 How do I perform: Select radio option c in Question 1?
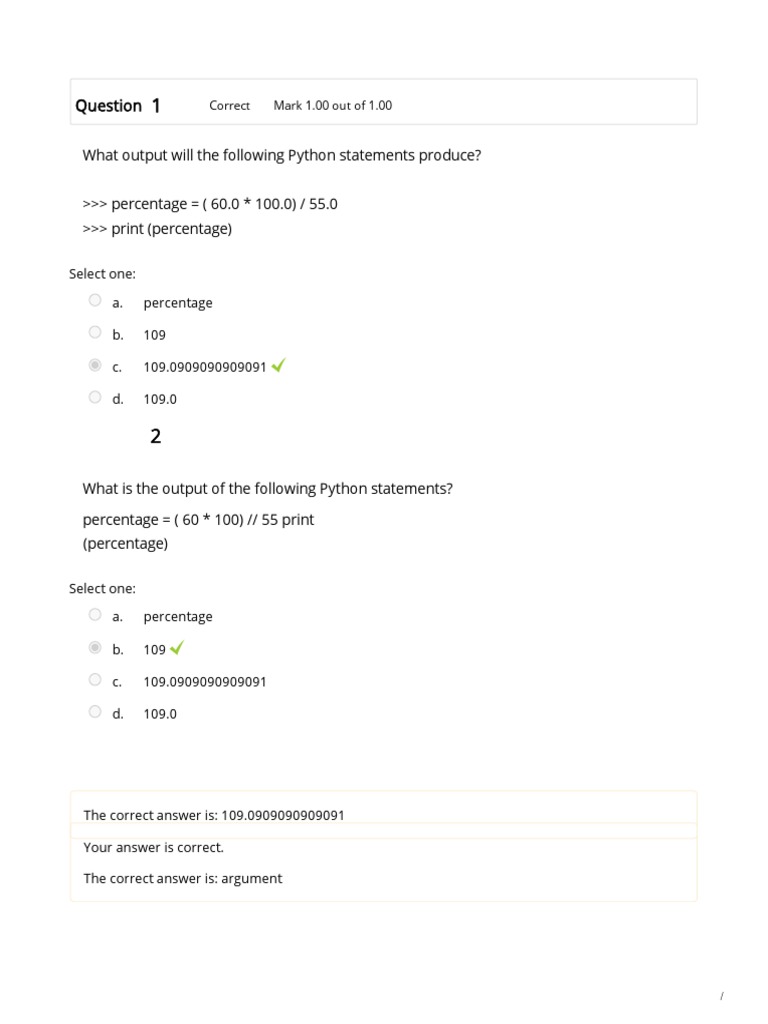pyautogui.click(x=95, y=365)
